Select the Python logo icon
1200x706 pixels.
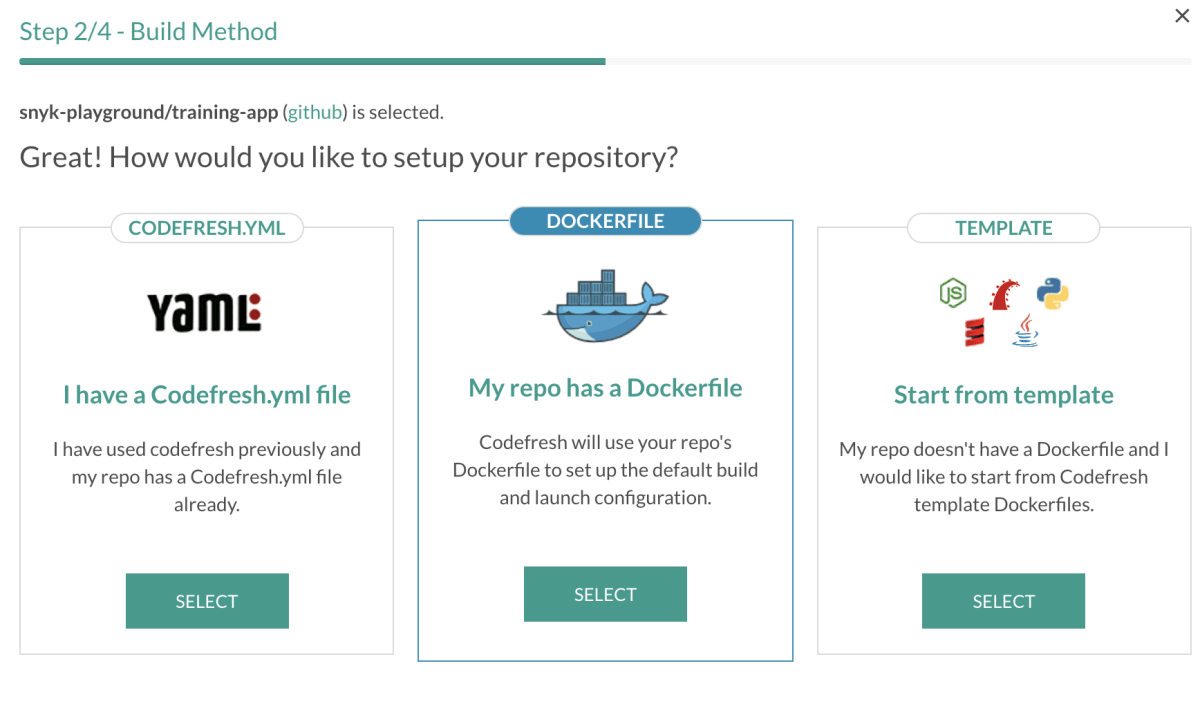coord(1053,293)
